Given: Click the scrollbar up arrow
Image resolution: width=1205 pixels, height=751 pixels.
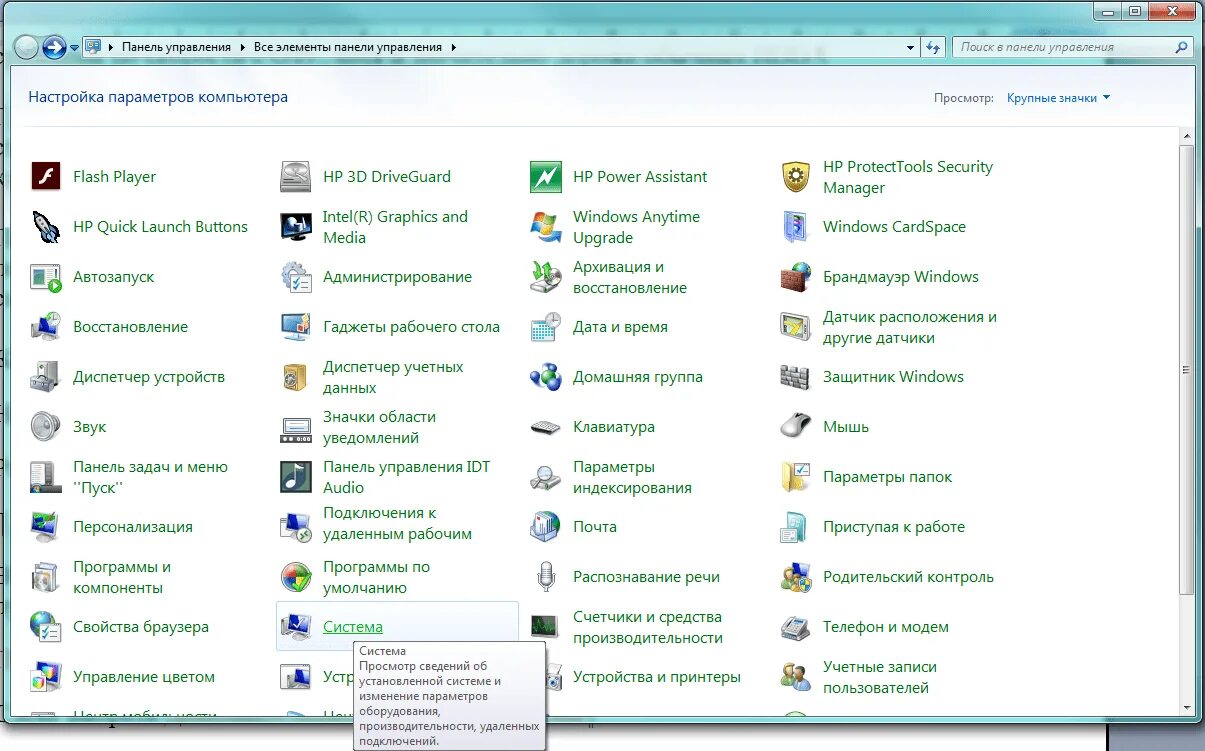Looking at the screenshot, I should tap(1188, 137).
